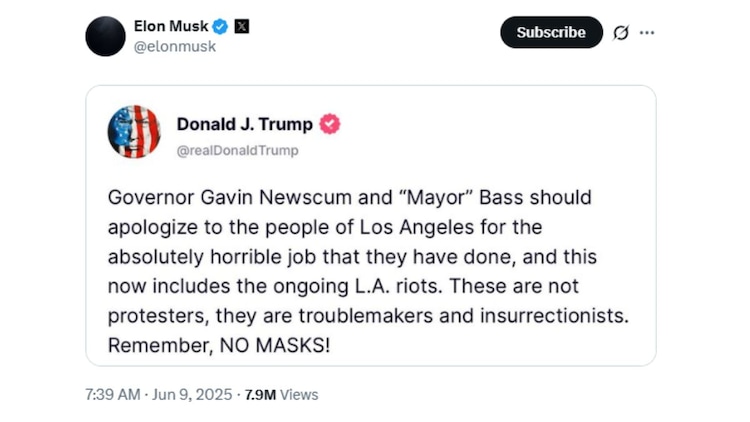Visit the @elonmusk handle

(x=173, y=48)
